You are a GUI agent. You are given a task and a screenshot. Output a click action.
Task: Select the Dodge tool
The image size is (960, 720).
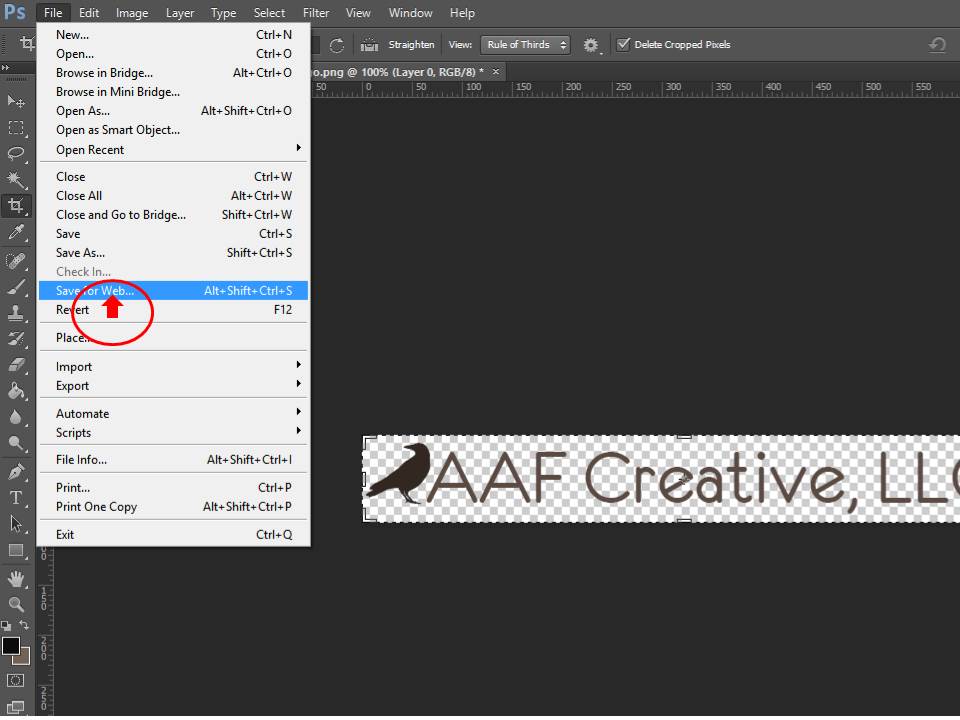point(16,443)
